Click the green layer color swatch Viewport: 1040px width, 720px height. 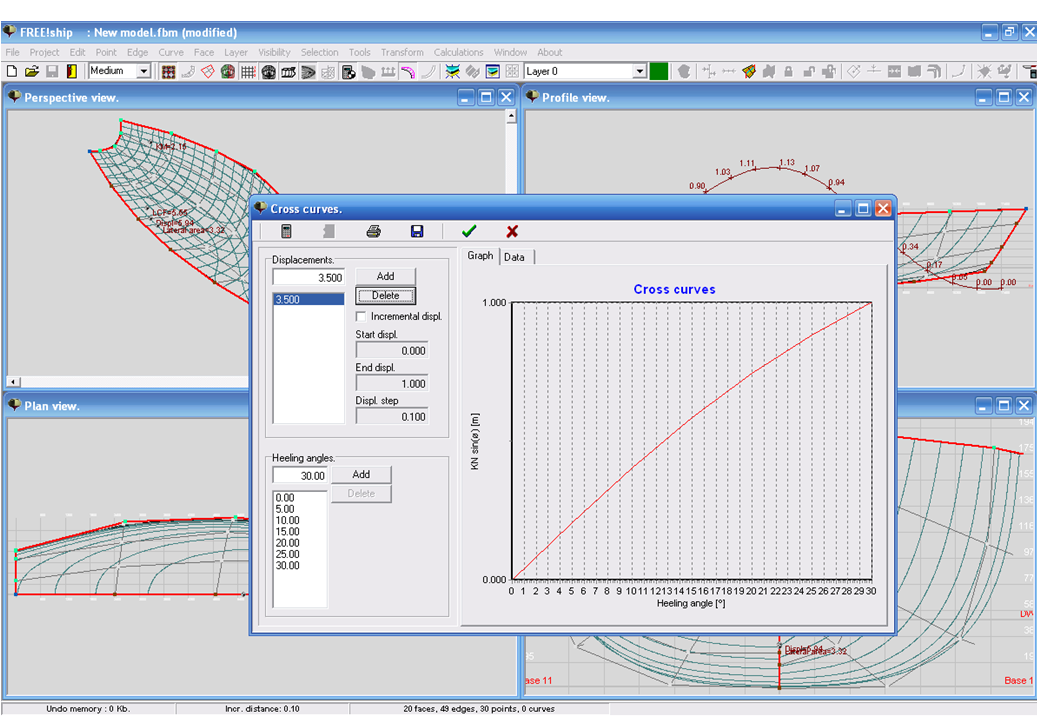[659, 72]
